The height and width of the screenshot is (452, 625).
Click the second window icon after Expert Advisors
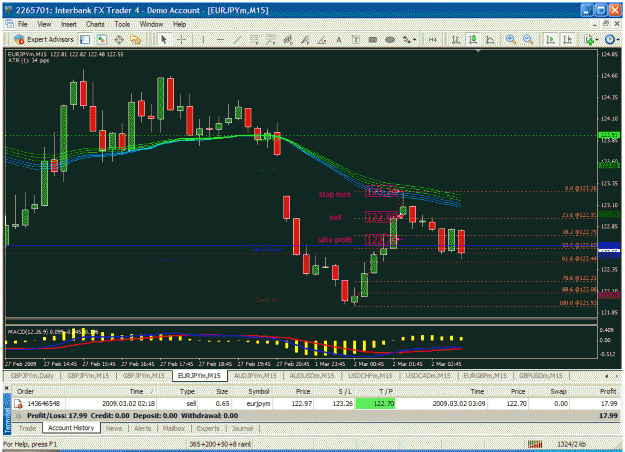pos(102,39)
